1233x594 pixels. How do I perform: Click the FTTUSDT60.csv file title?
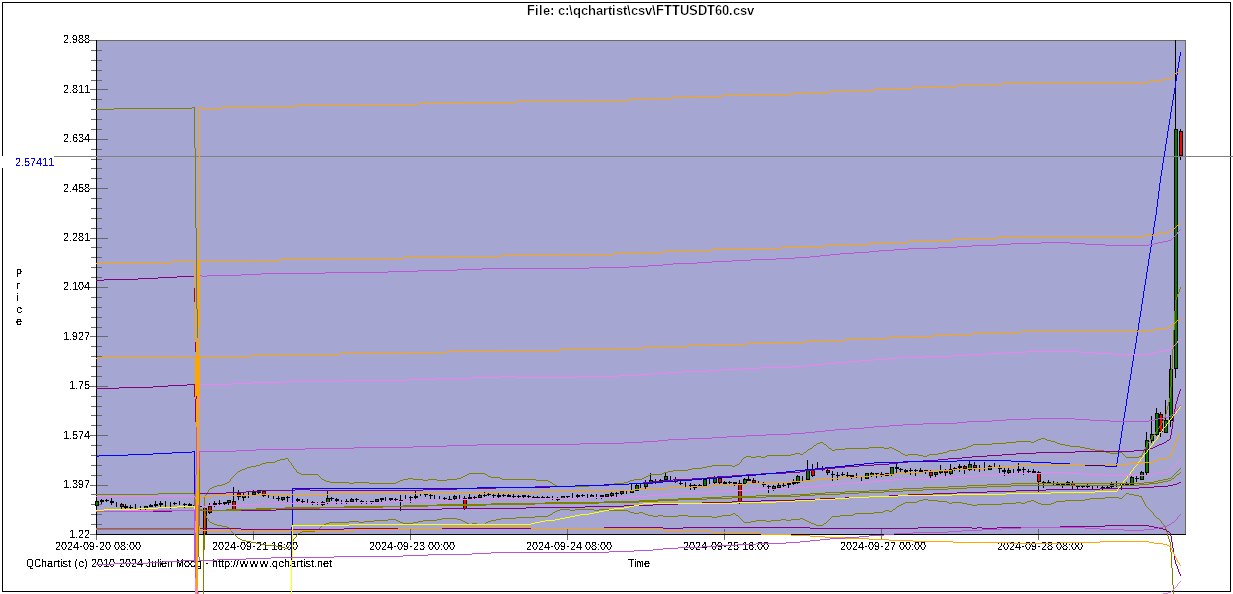point(640,10)
